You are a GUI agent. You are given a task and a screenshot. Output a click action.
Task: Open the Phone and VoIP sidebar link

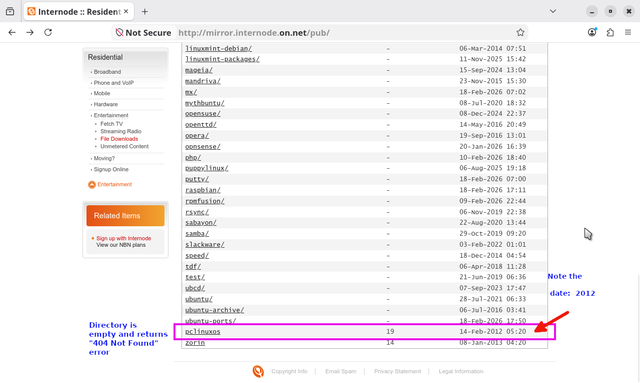[x=114, y=83]
